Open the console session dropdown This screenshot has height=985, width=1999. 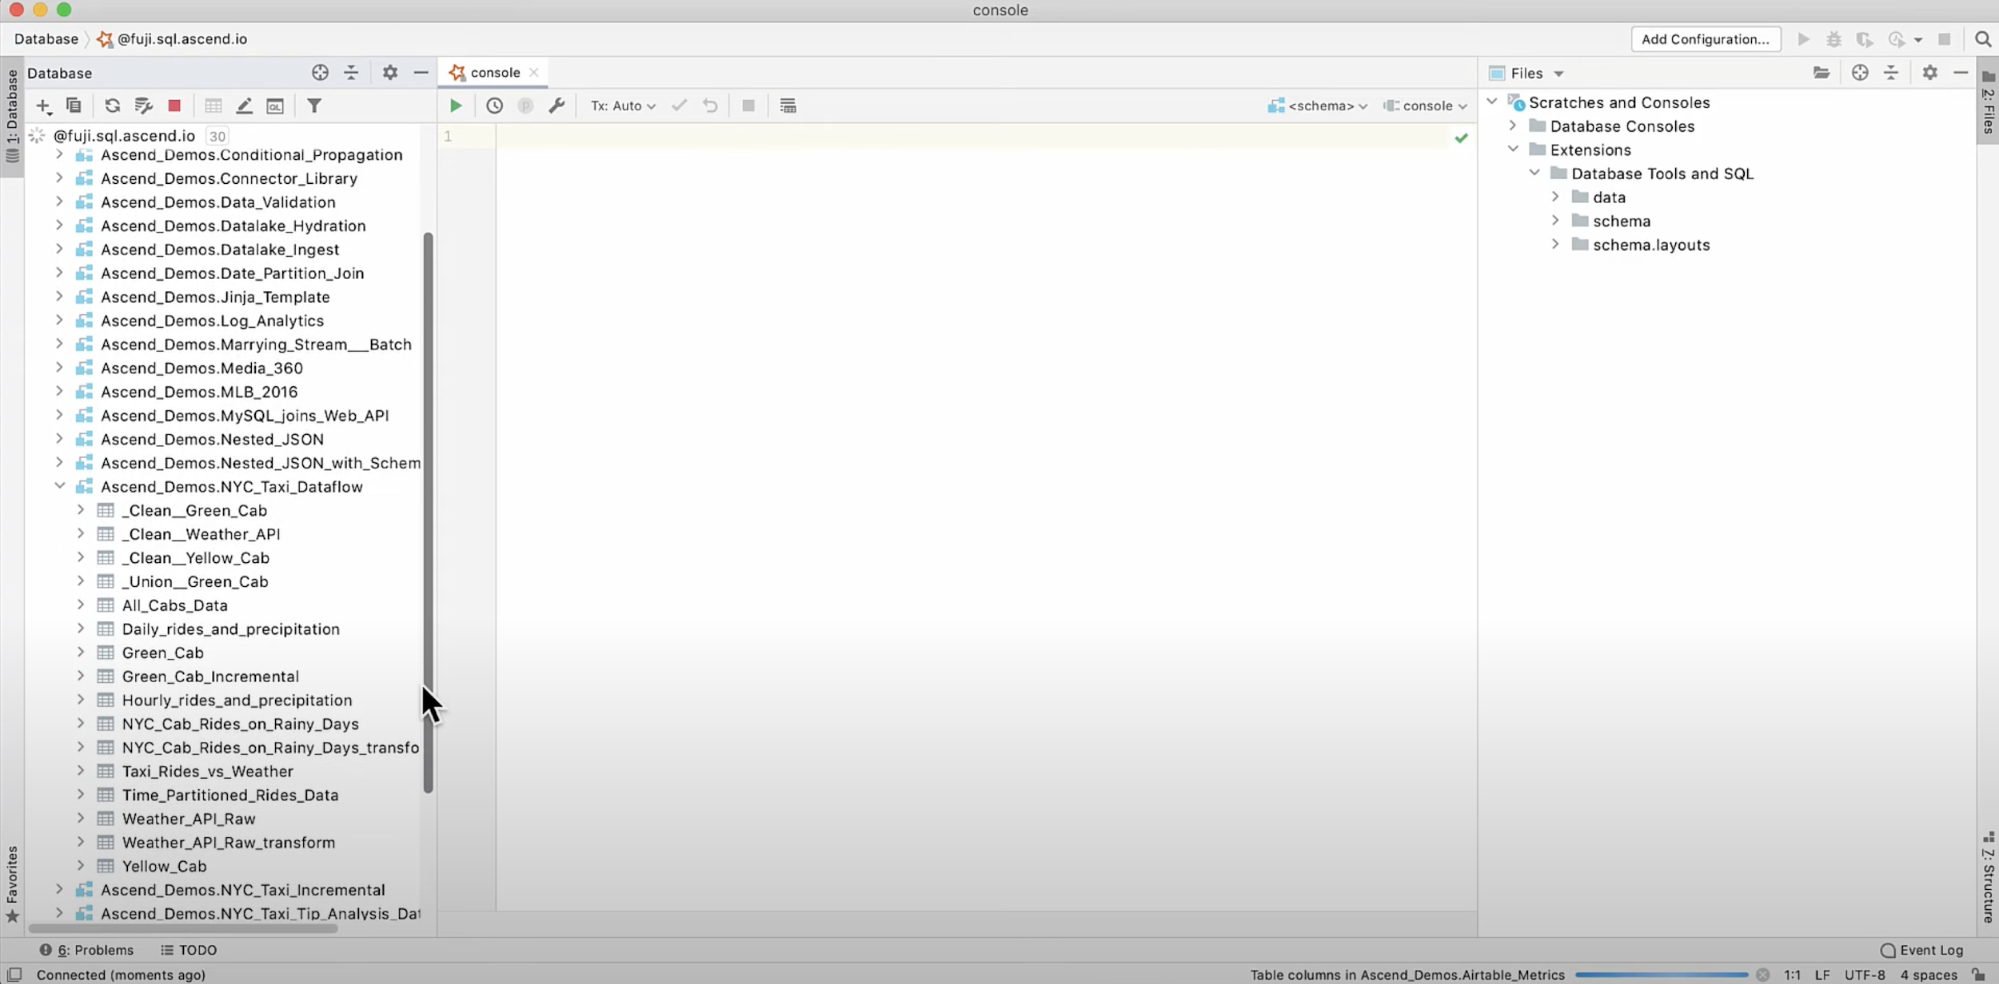[x=1425, y=106]
